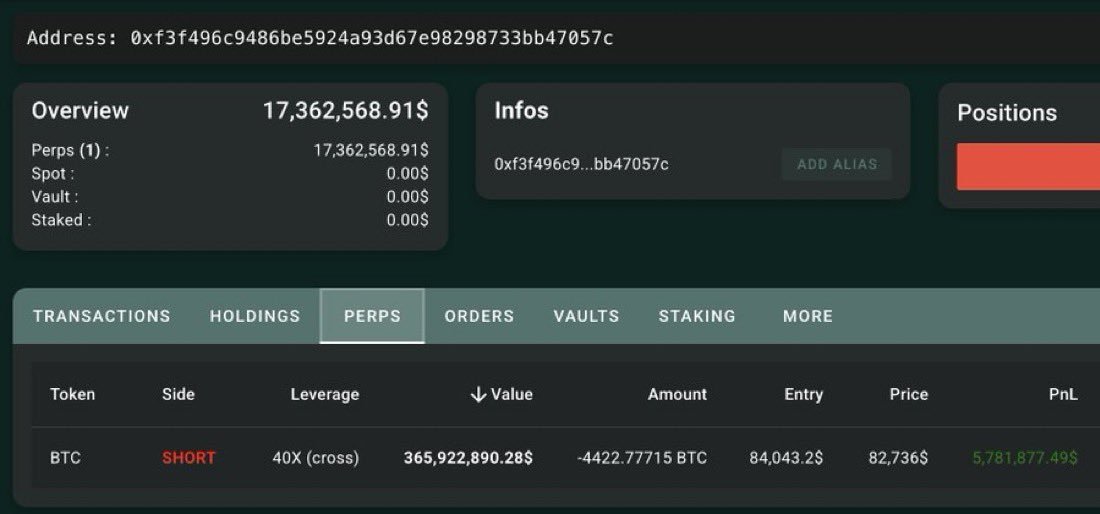The width and height of the screenshot is (1100, 514).
Task: Open the STAKING tab
Action: 697,316
